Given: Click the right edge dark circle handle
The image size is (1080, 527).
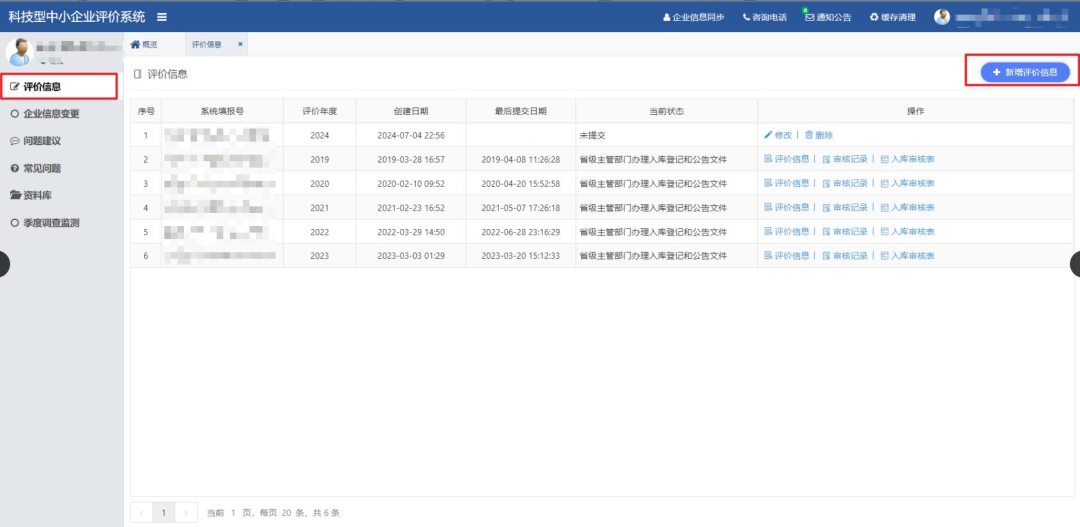Looking at the screenshot, I should (x=1075, y=264).
